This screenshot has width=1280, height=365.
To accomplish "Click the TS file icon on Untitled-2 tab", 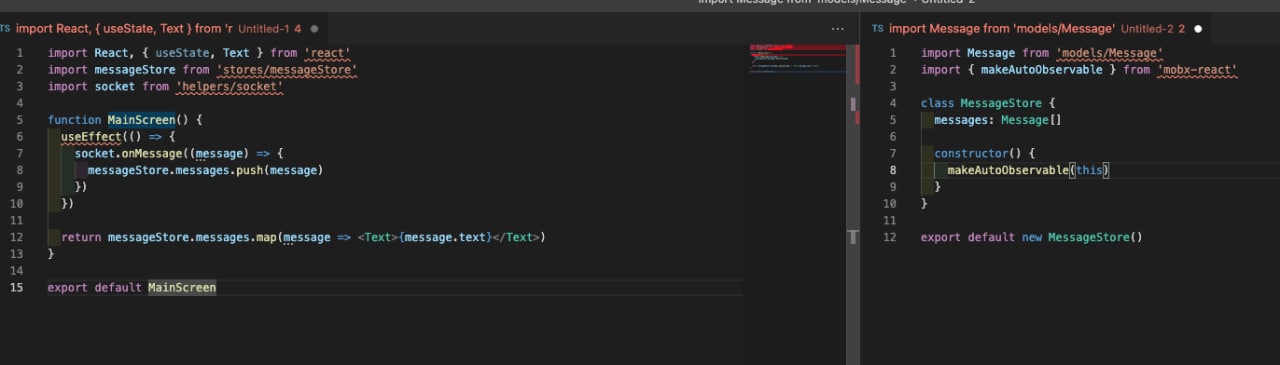I will click(x=878, y=29).
